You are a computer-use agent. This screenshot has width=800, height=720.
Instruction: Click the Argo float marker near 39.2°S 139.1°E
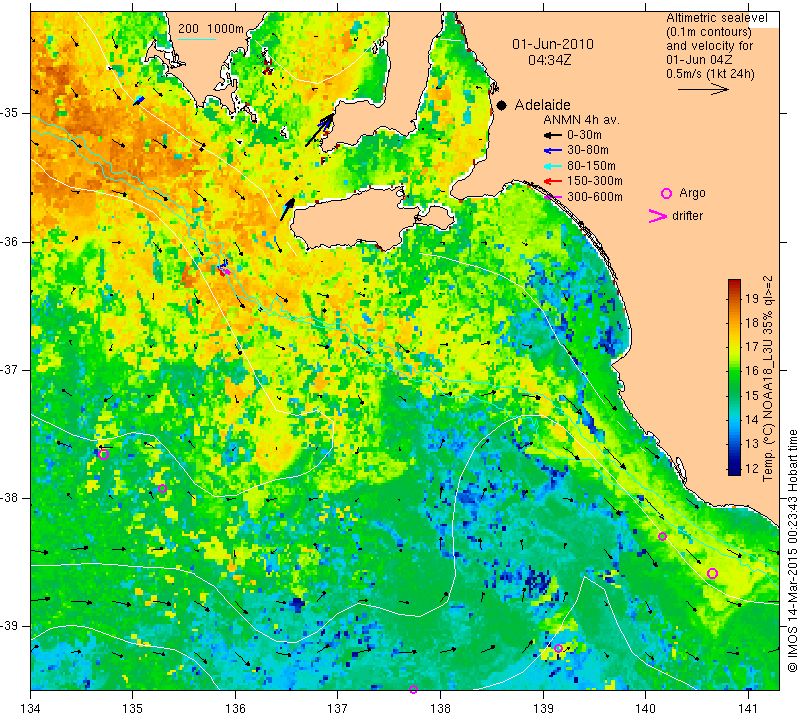[558, 648]
